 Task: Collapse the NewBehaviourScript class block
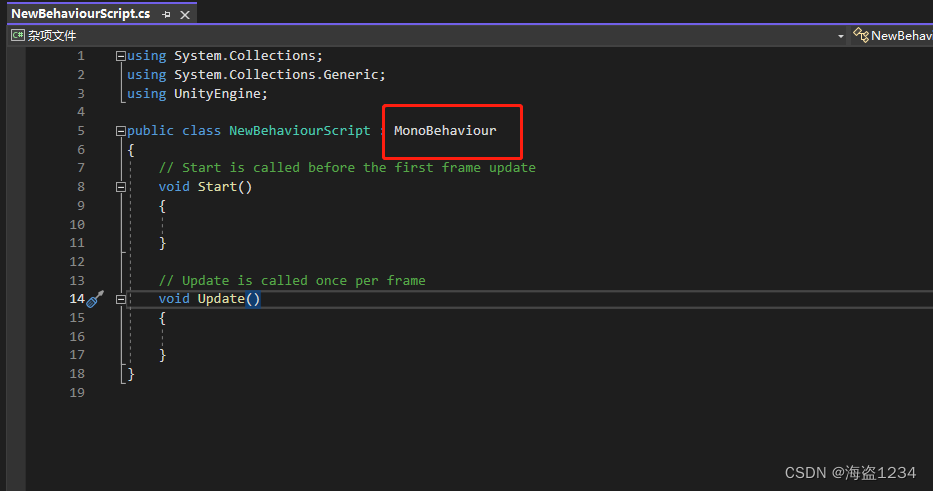121,131
